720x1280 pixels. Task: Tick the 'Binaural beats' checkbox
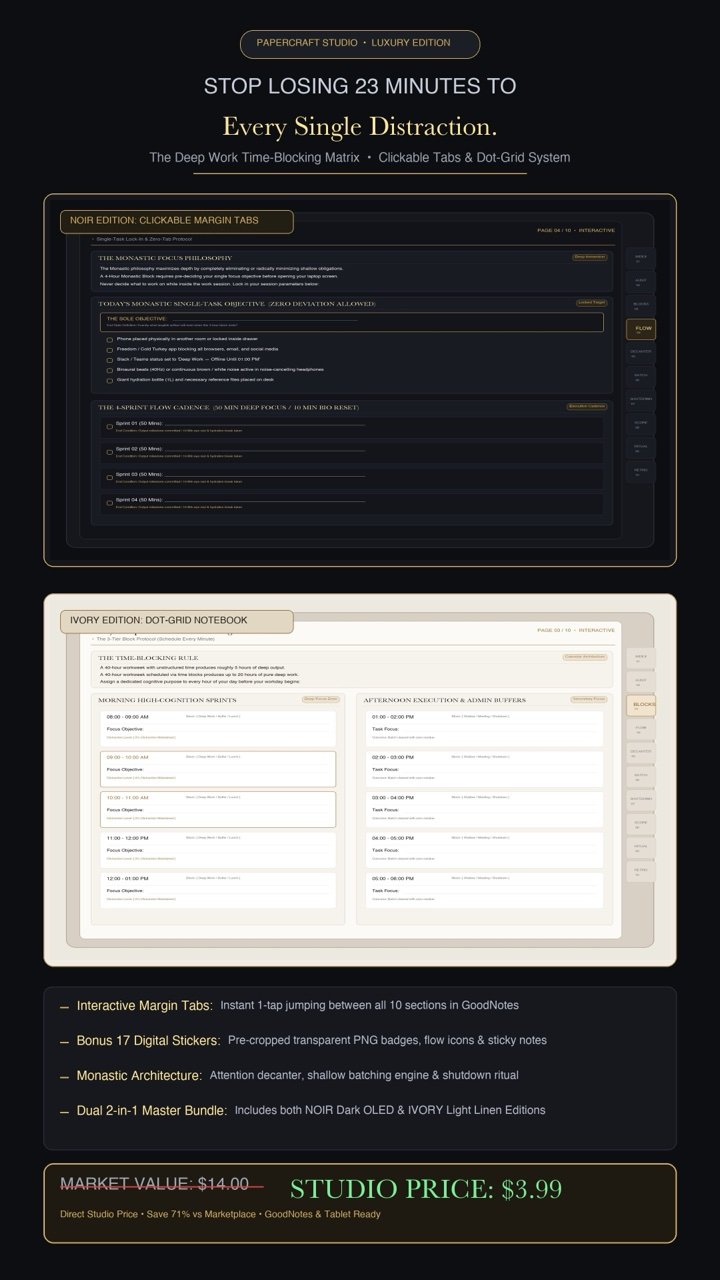pos(110,370)
